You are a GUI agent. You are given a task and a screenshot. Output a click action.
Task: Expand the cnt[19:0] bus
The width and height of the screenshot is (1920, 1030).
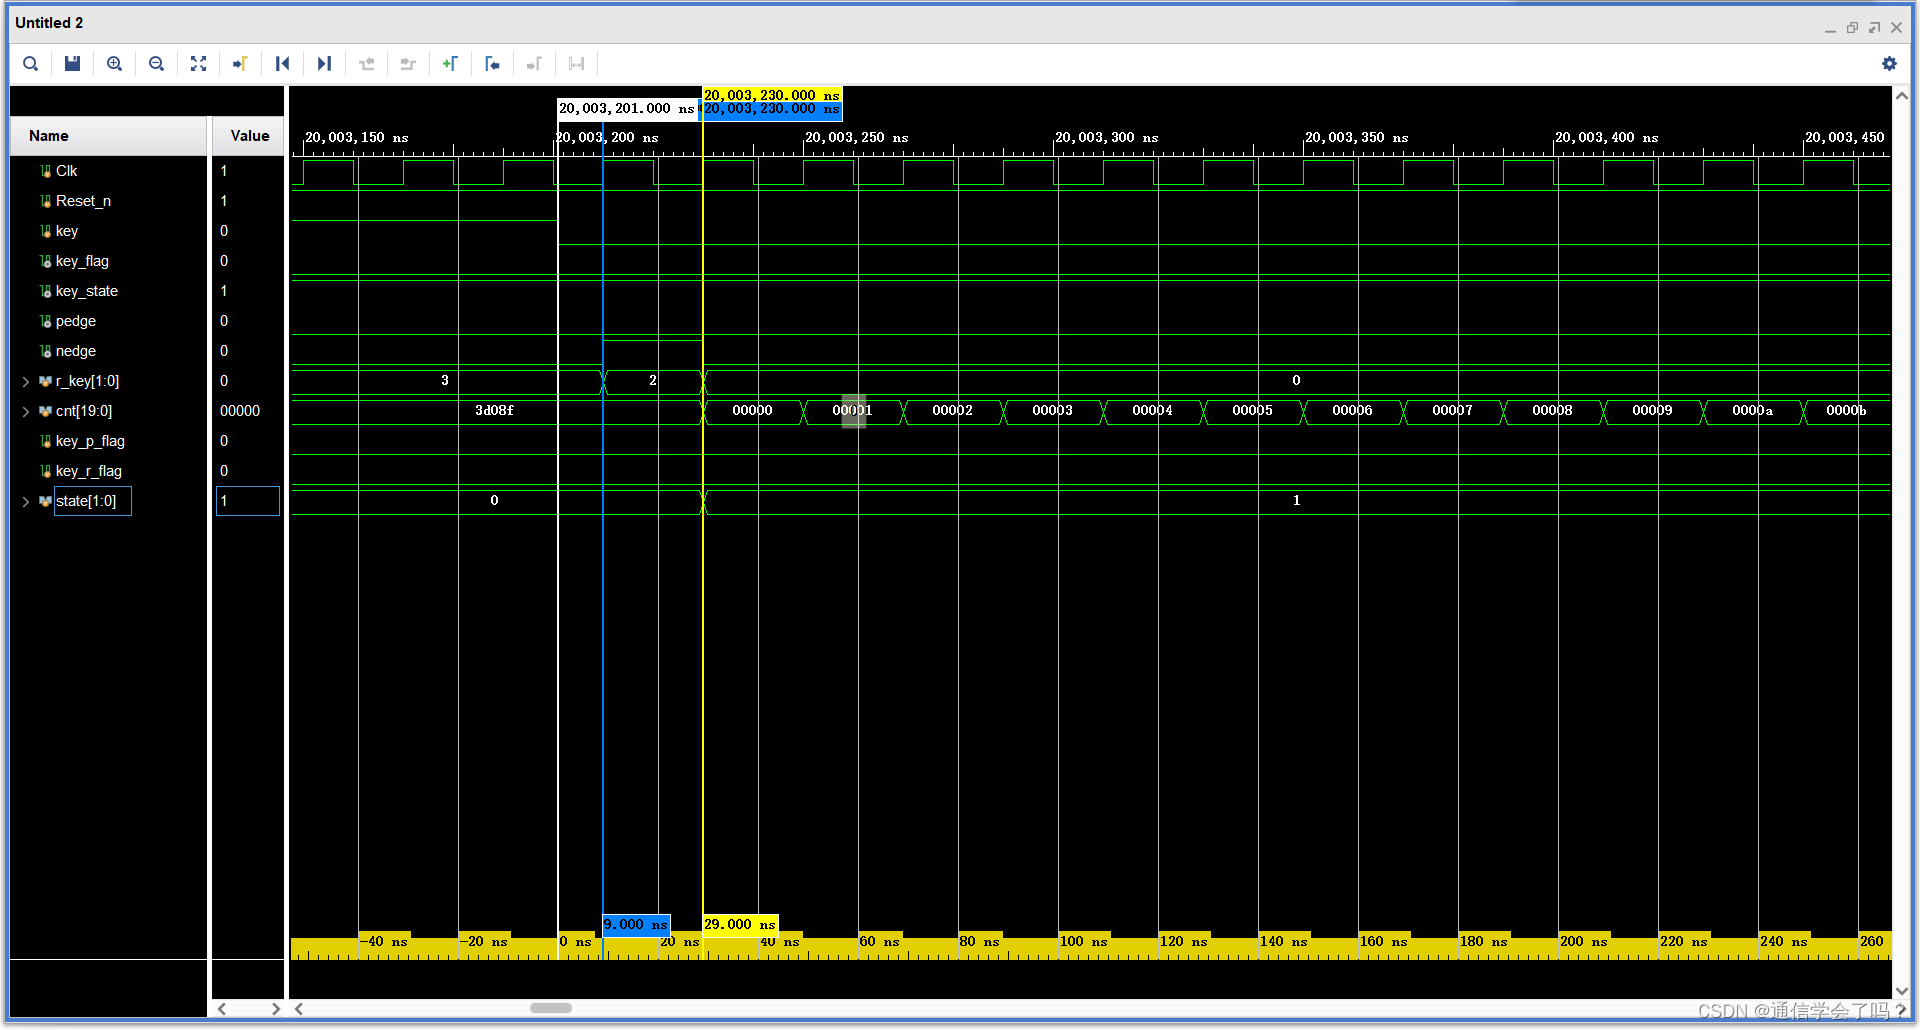26,411
